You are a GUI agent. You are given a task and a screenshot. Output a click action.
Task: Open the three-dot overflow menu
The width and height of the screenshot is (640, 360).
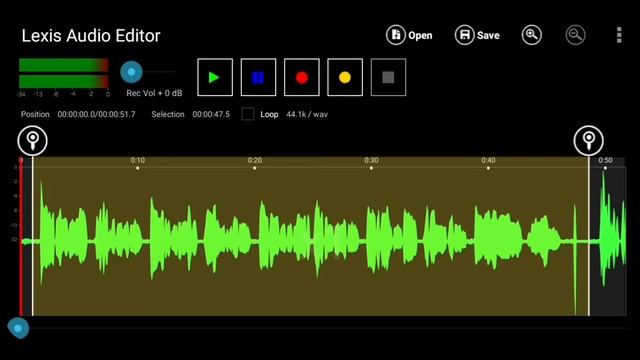(619, 35)
